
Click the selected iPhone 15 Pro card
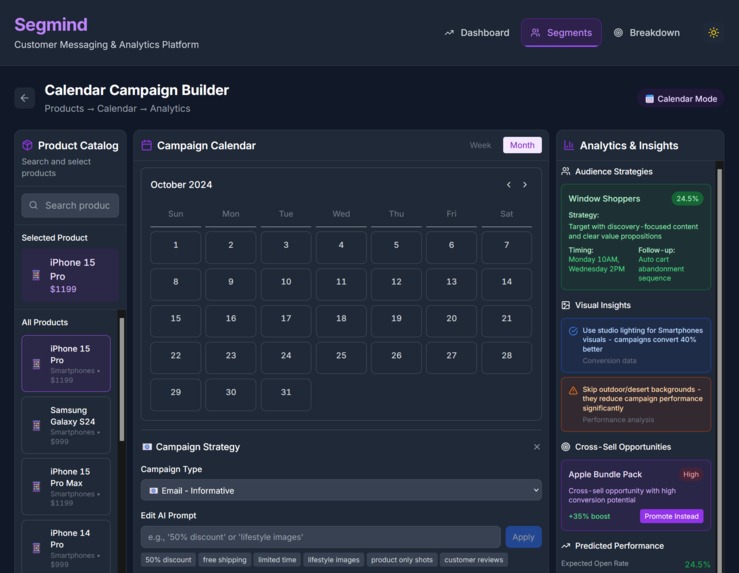pos(70,275)
